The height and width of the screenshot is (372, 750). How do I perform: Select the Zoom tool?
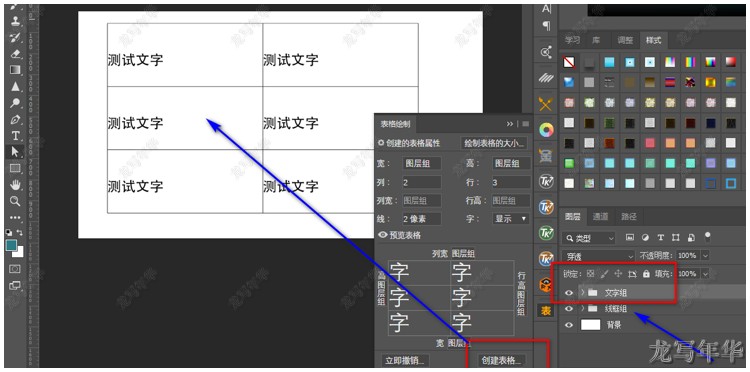point(15,201)
